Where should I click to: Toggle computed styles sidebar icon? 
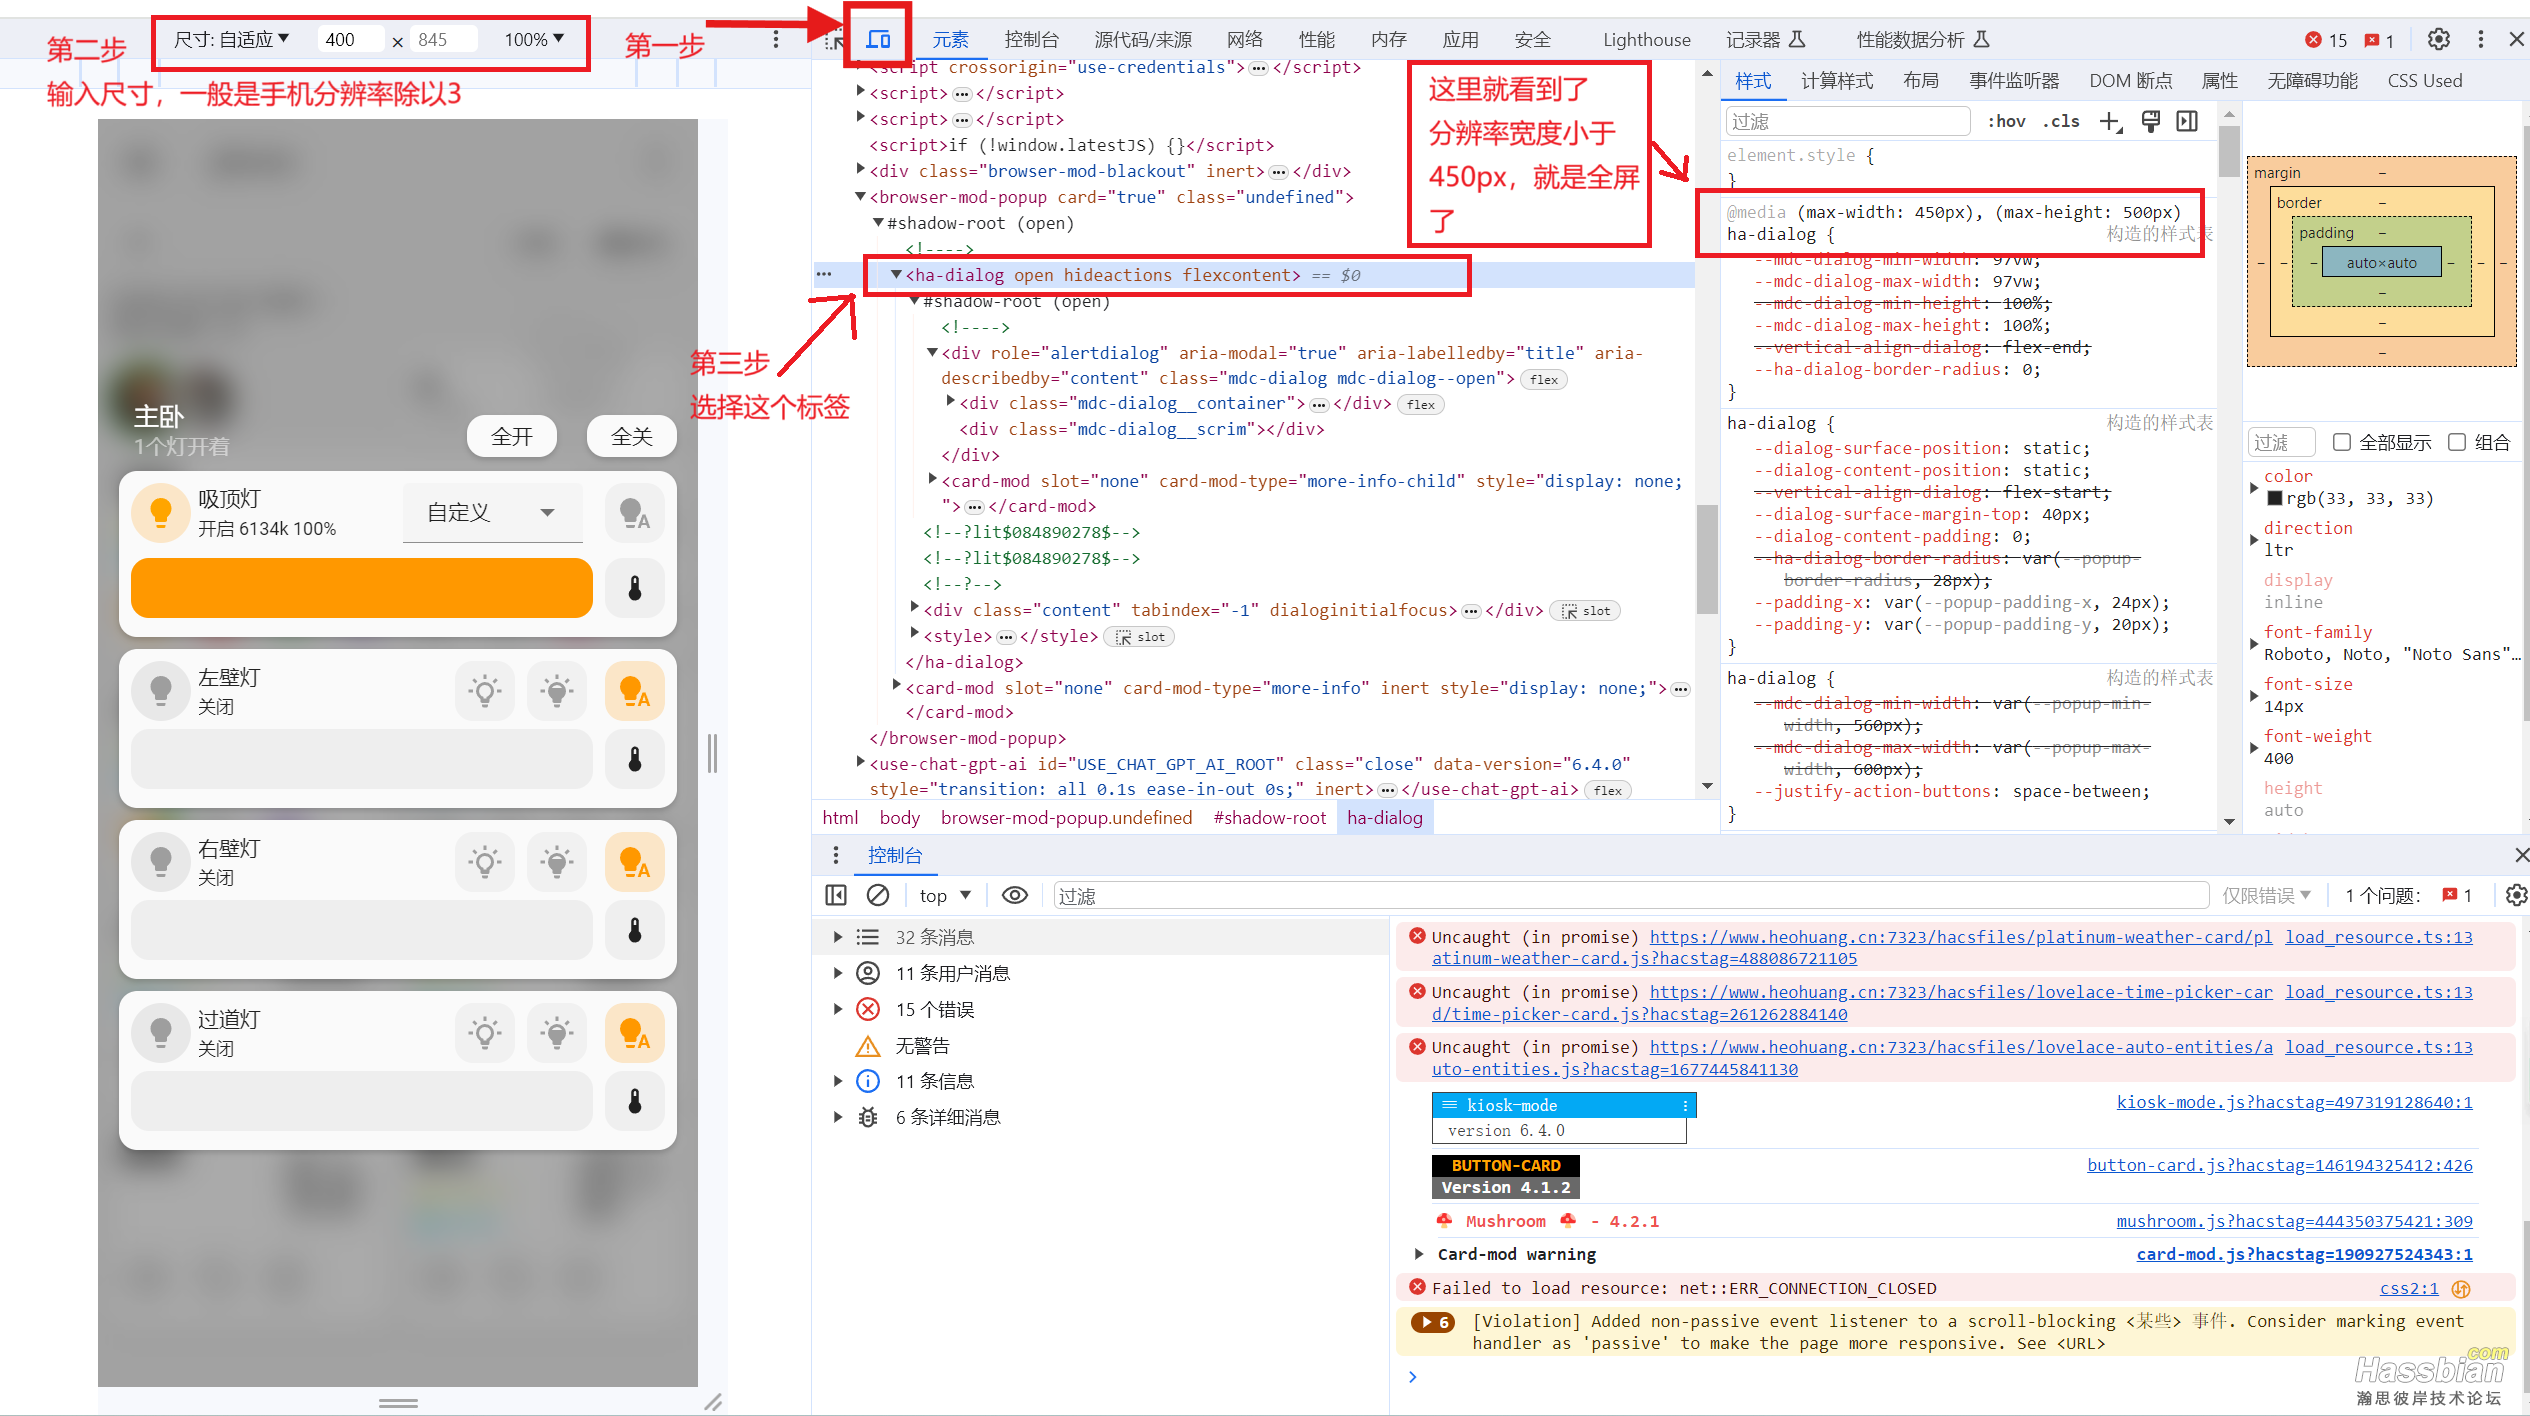pyautogui.click(x=2187, y=121)
